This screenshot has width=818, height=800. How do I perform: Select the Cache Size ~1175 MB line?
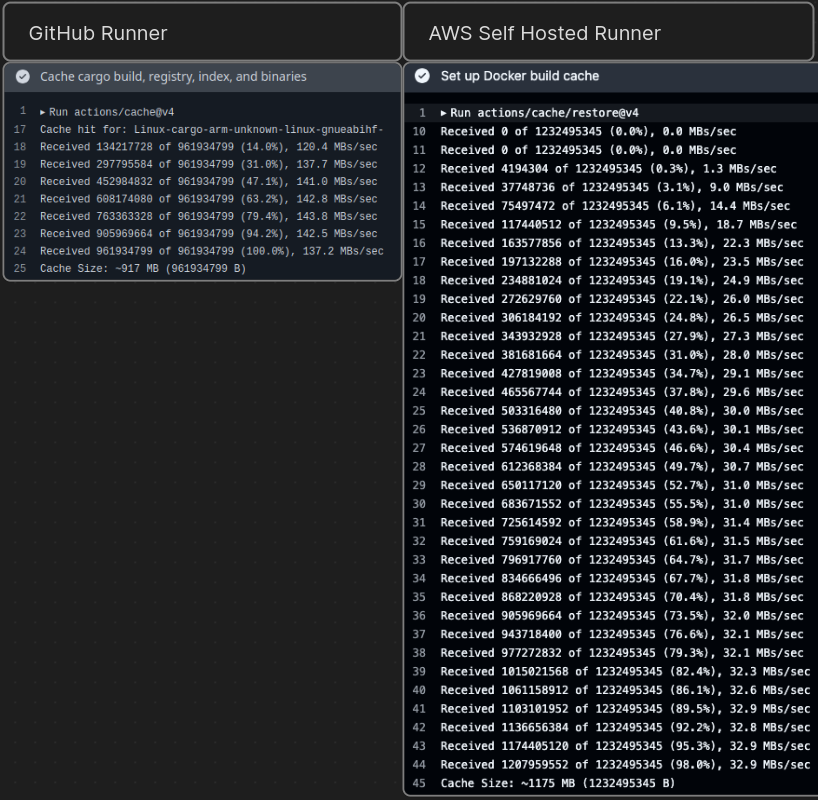pos(558,783)
